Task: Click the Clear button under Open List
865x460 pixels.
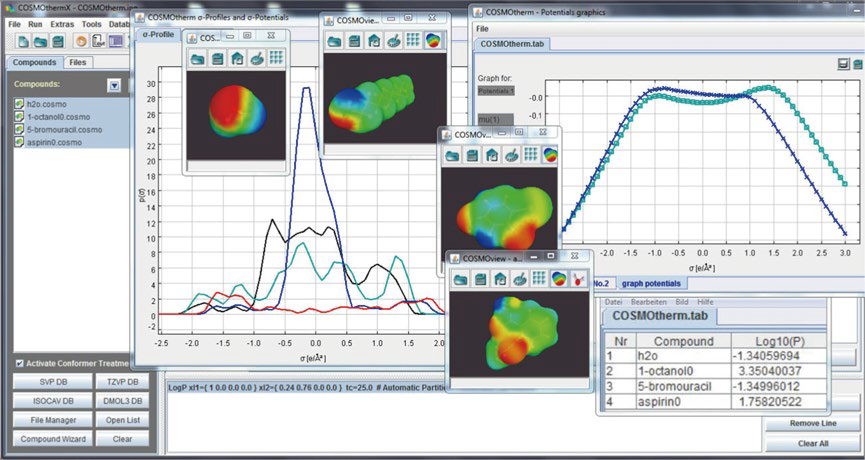Action: [122, 439]
